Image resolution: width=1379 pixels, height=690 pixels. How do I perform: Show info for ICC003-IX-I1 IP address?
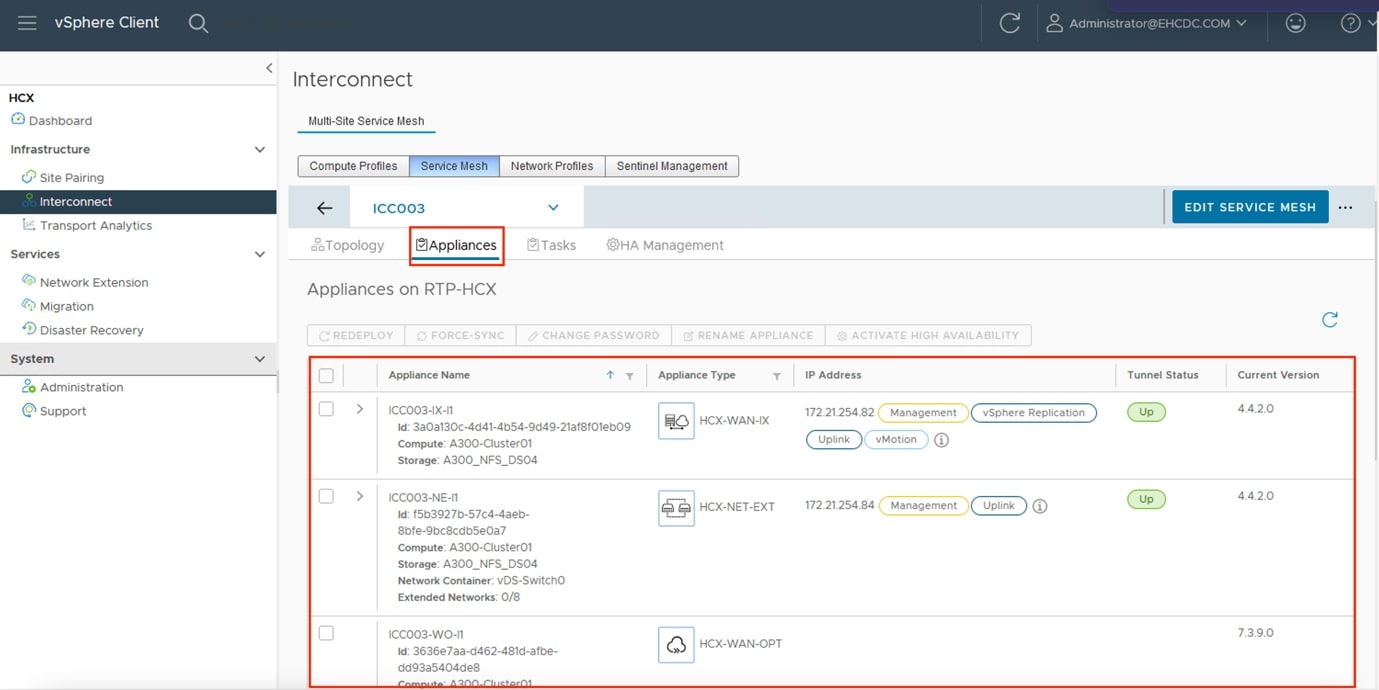pyautogui.click(x=941, y=440)
